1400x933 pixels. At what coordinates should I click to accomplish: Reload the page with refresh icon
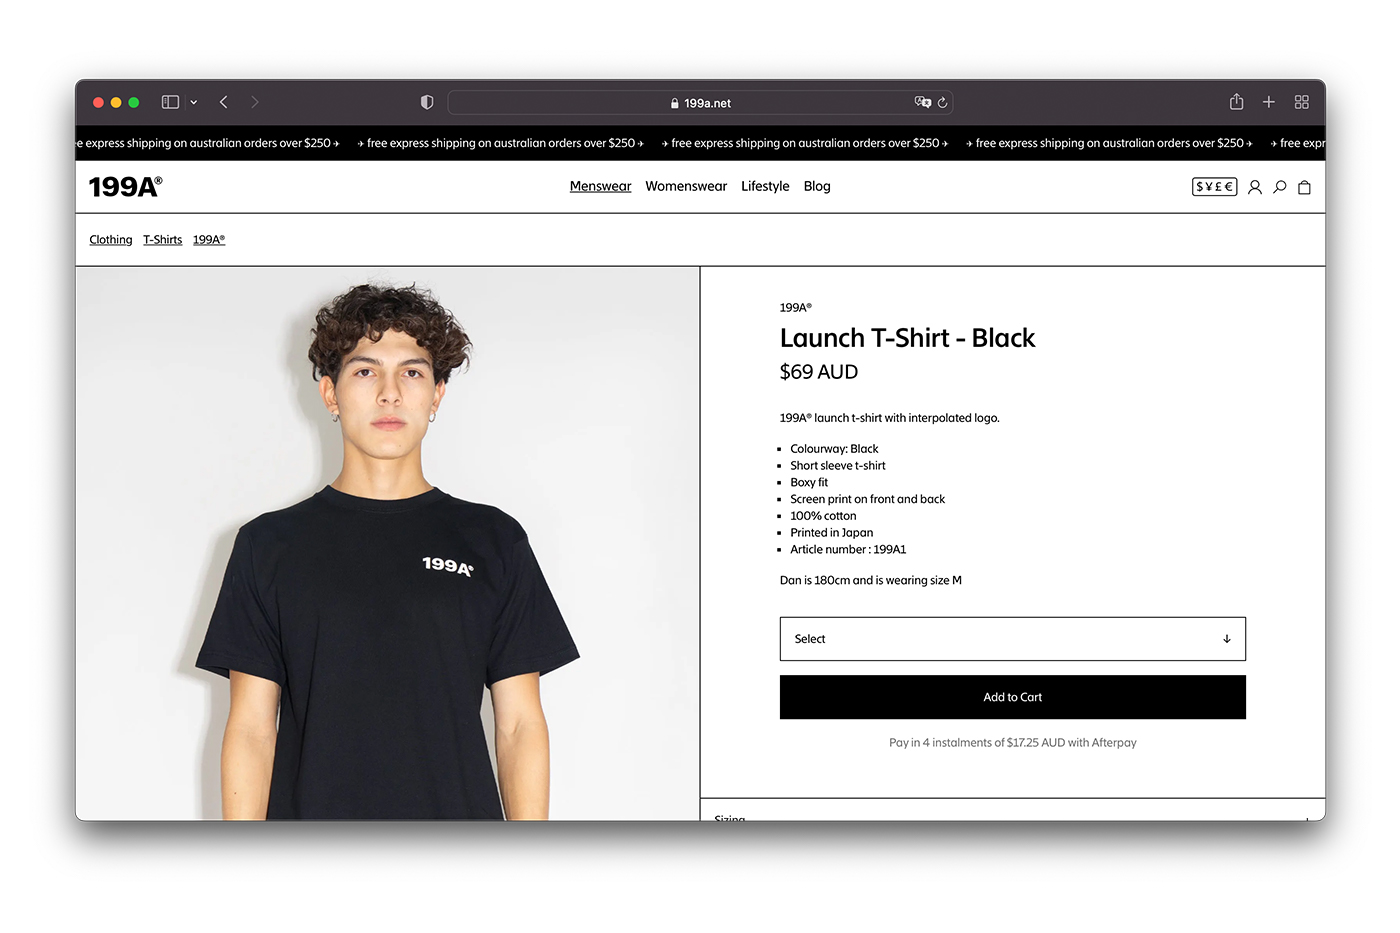(x=942, y=102)
